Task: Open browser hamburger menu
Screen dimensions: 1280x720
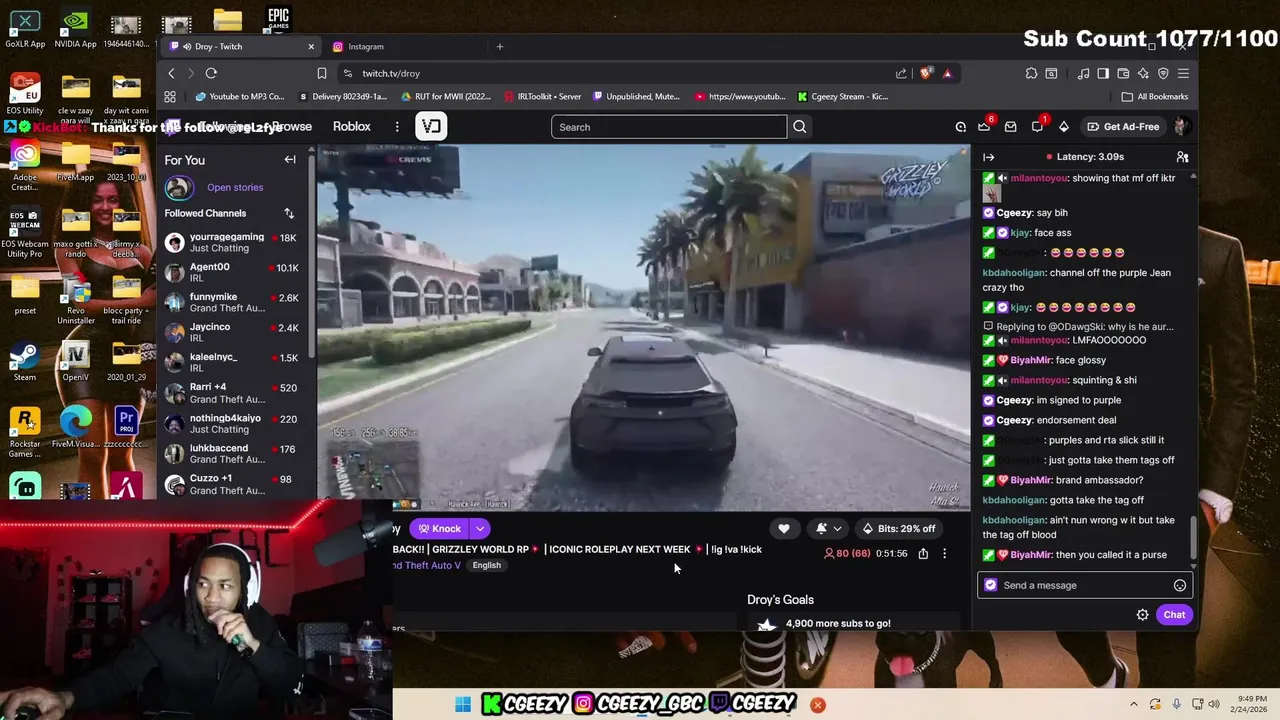Action: point(1183,73)
